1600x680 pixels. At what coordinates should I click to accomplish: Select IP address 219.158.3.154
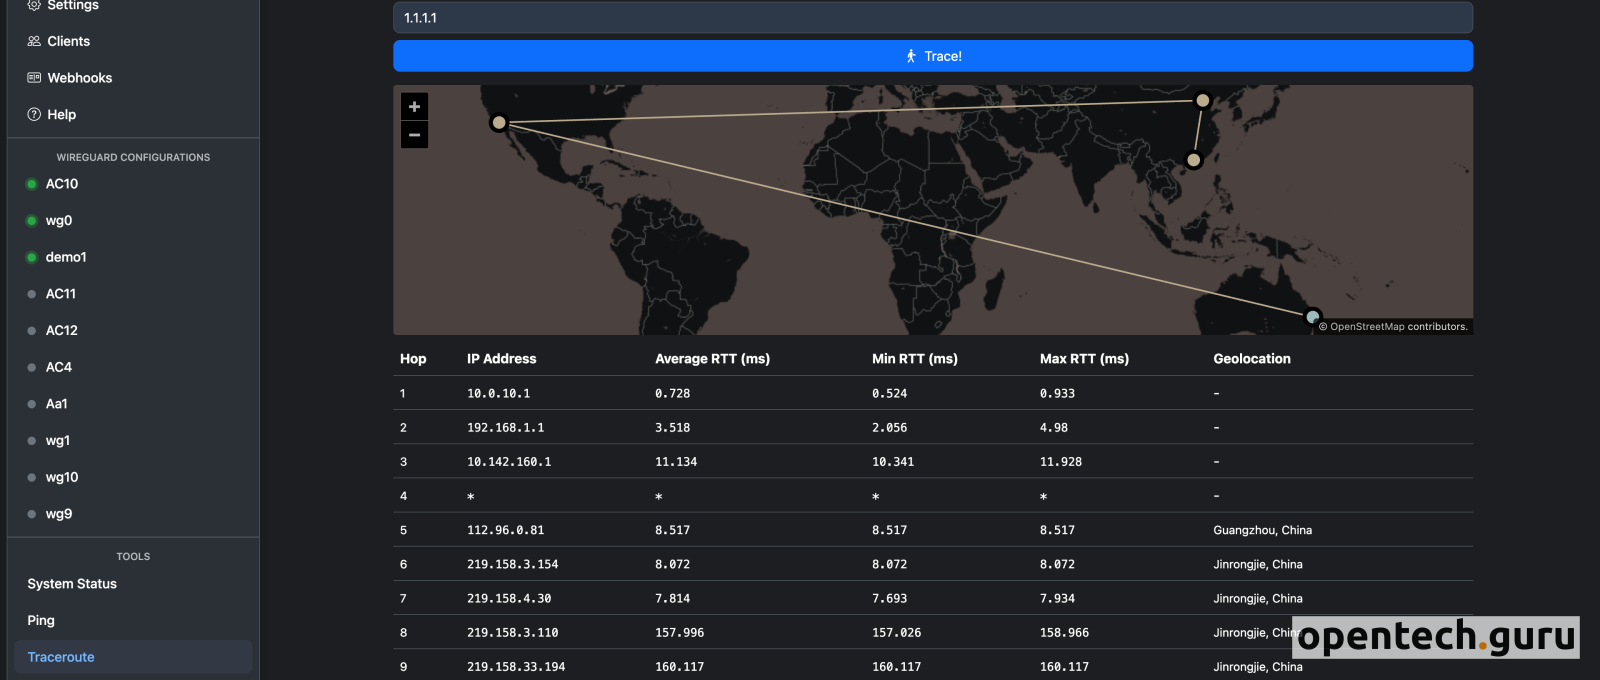point(513,564)
